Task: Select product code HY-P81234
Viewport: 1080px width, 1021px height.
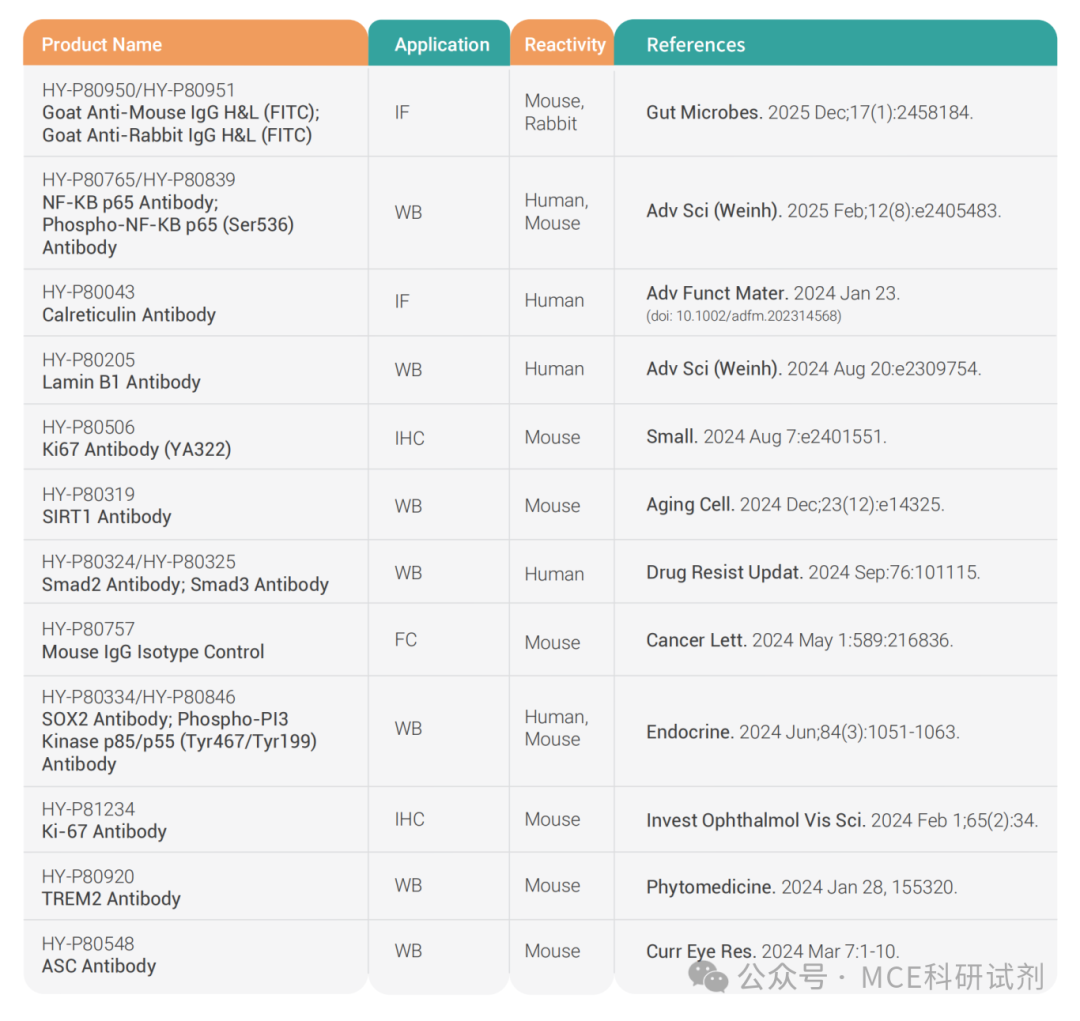Action: click(88, 809)
